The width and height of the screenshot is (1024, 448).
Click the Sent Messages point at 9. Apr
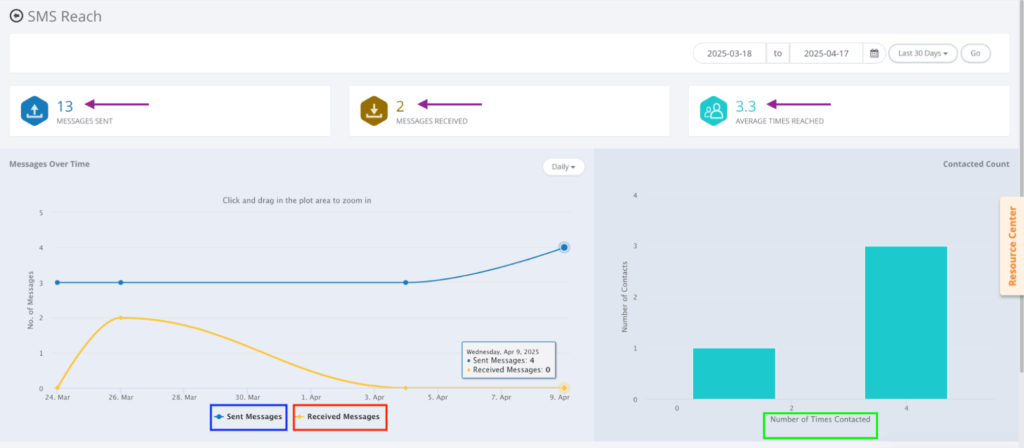point(564,248)
